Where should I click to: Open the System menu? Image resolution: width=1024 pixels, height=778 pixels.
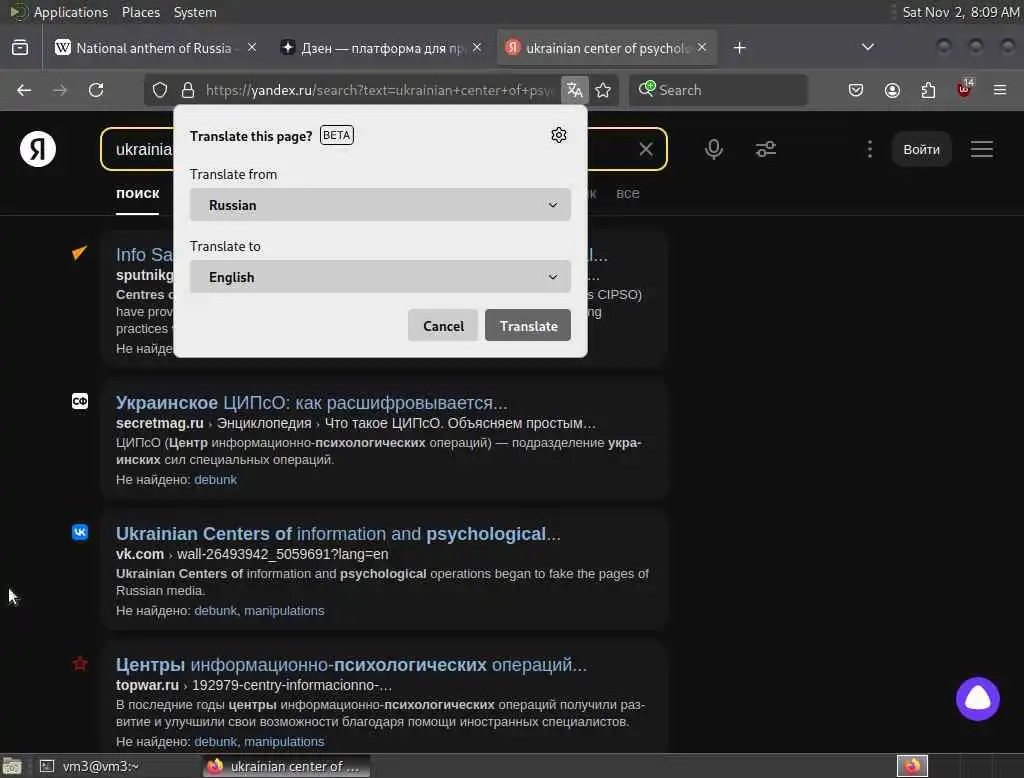(x=195, y=12)
